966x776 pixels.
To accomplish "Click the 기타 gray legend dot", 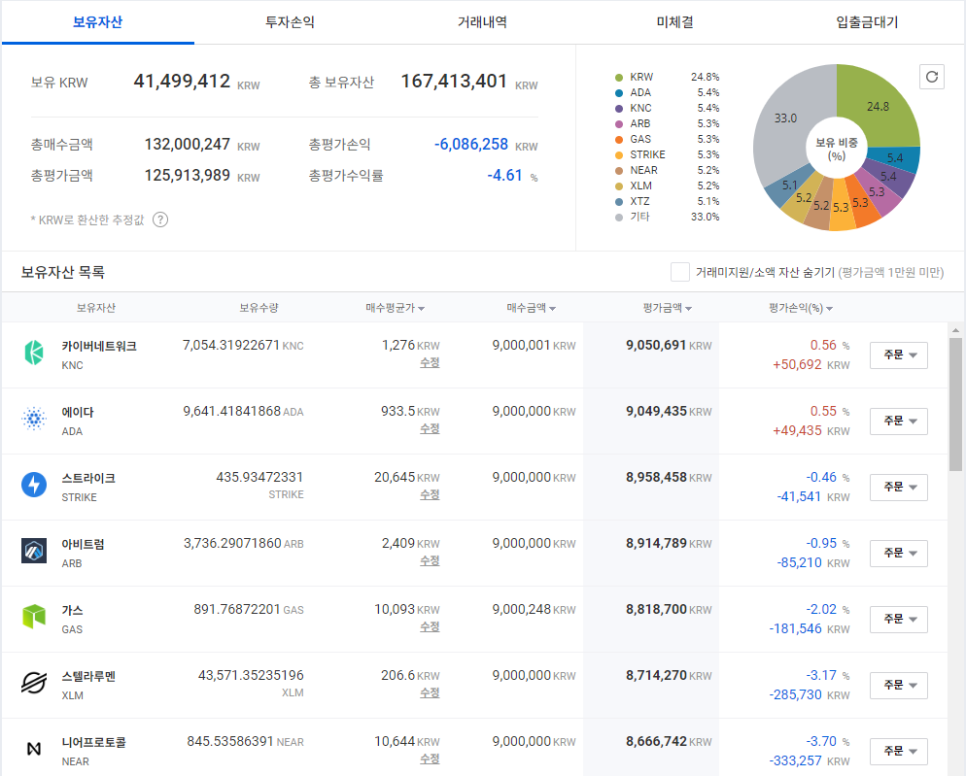I will [619, 217].
